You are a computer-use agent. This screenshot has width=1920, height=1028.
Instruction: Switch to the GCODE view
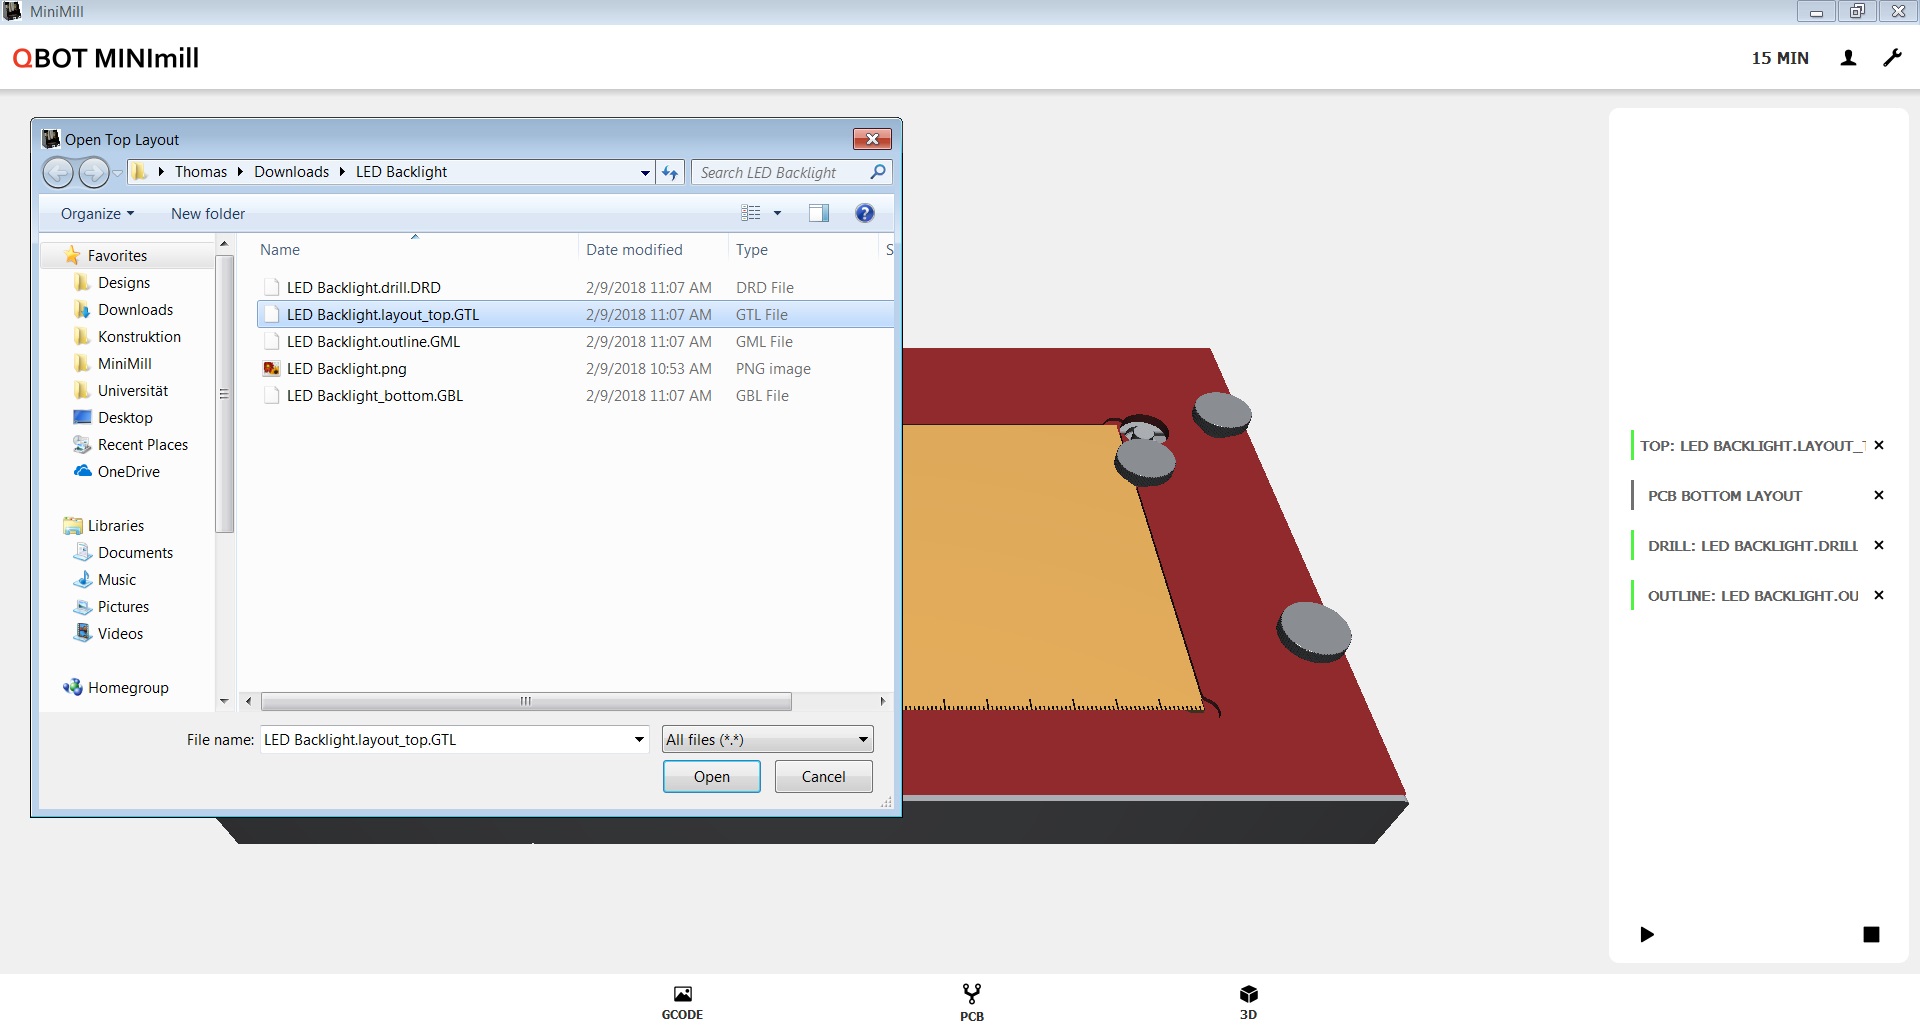[682, 1003]
